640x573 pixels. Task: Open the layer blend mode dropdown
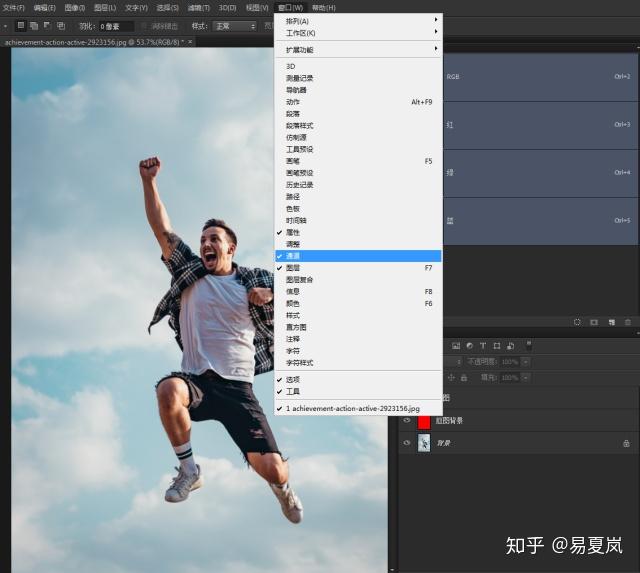(x=452, y=362)
